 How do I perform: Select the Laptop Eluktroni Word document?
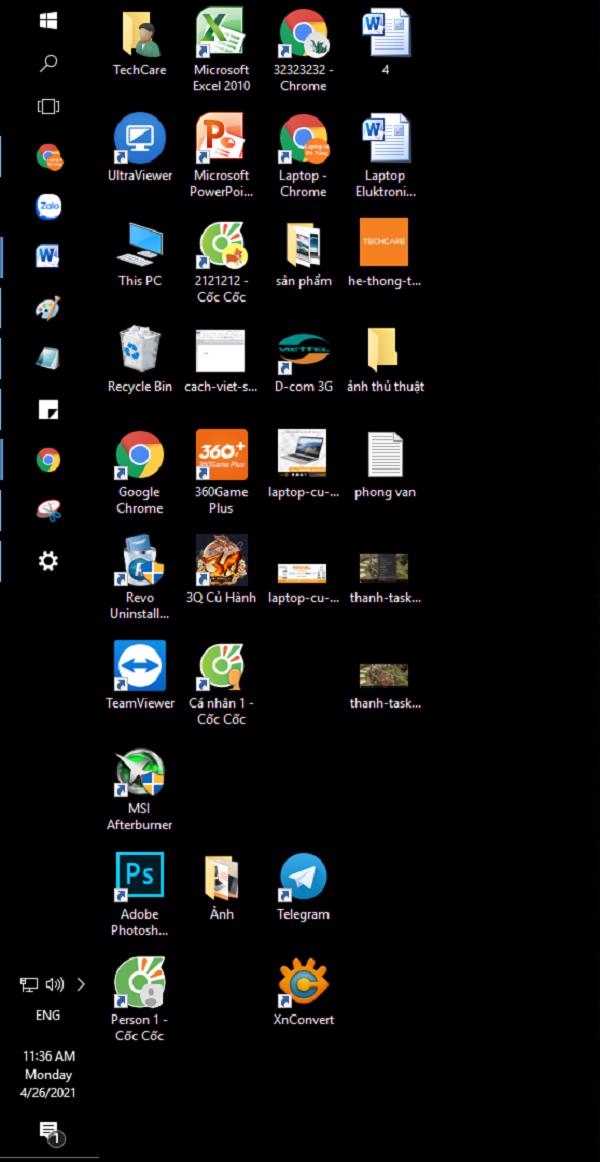coord(385,156)
